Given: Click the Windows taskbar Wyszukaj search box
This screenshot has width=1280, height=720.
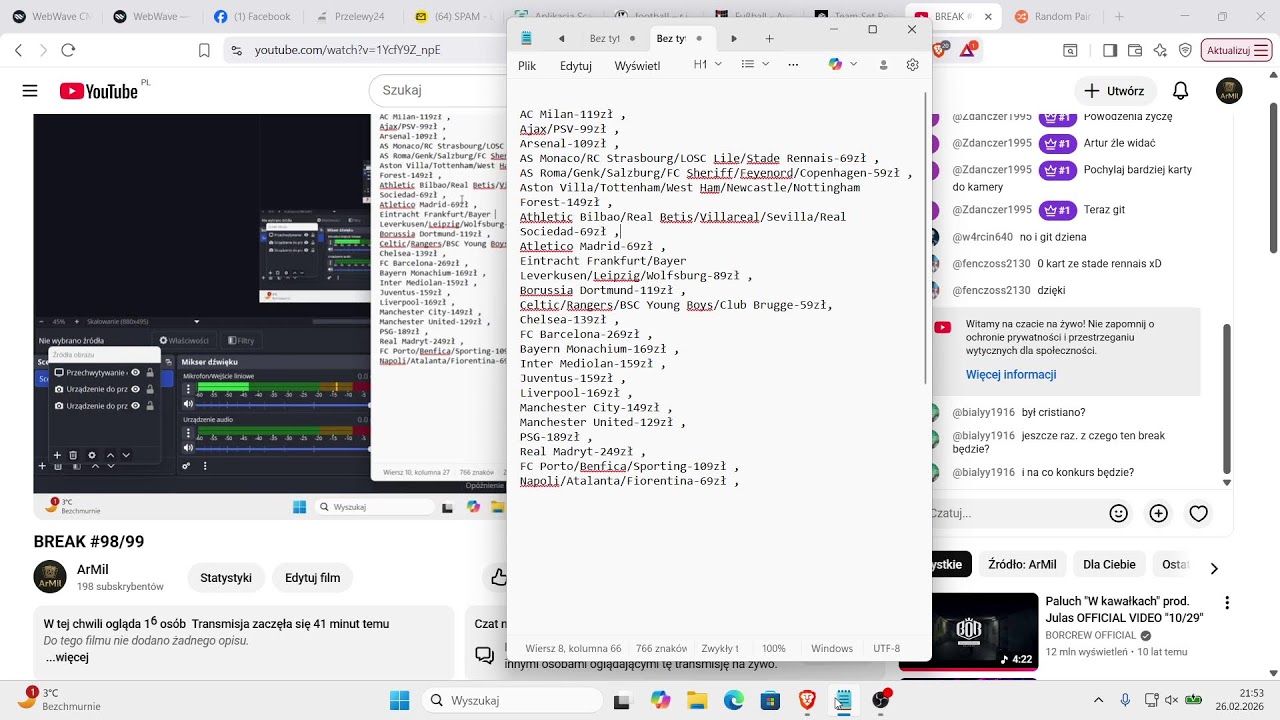Looking at the screenshot, I should (512, 700).
